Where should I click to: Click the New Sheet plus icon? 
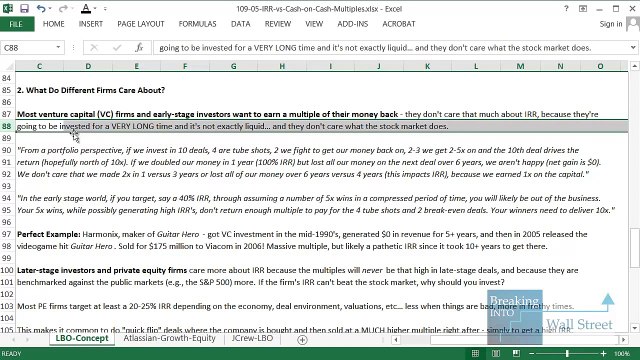pyautogui.click(x=302, y=340)
